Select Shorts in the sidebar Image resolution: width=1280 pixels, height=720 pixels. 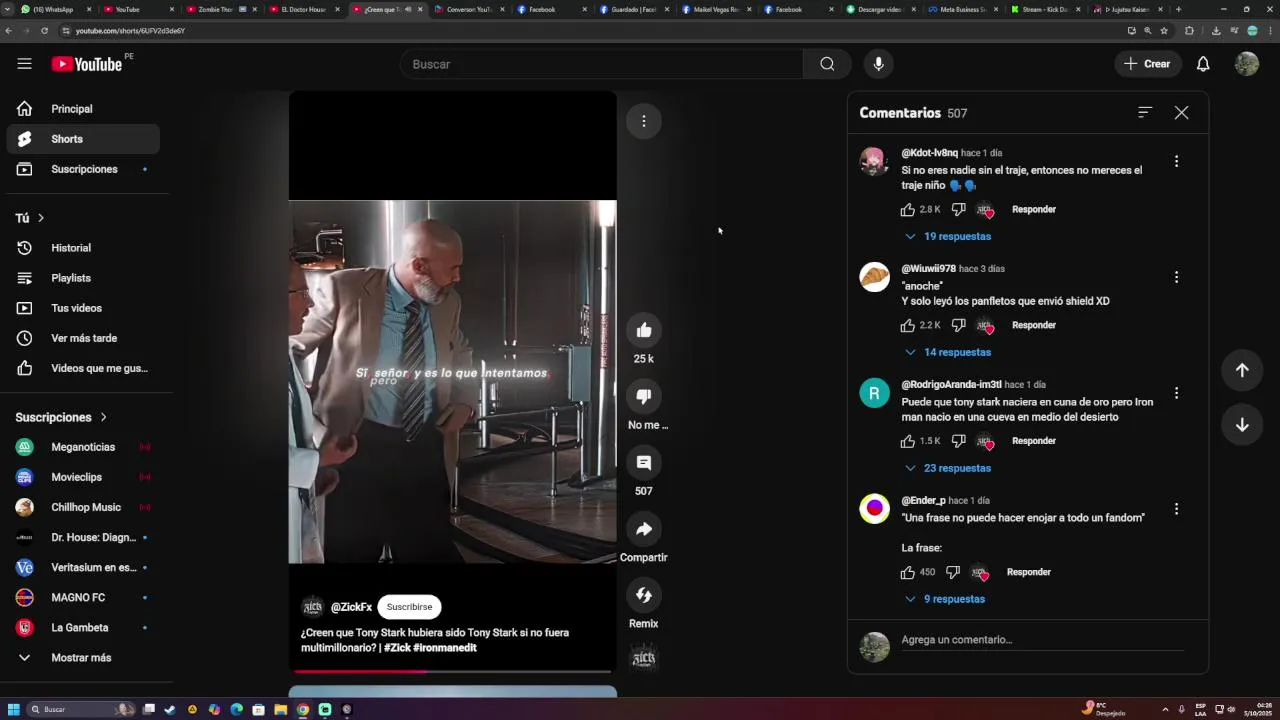[82, 139]
